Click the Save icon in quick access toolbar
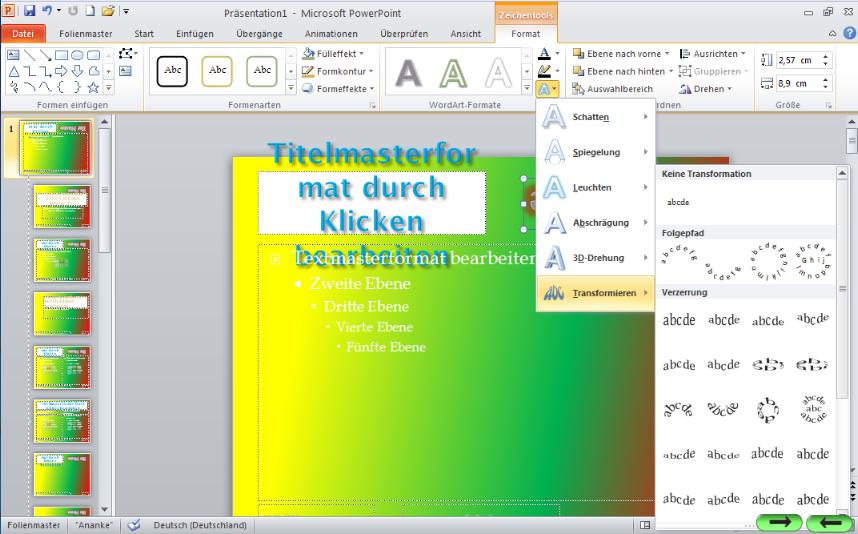 point(29,11)
